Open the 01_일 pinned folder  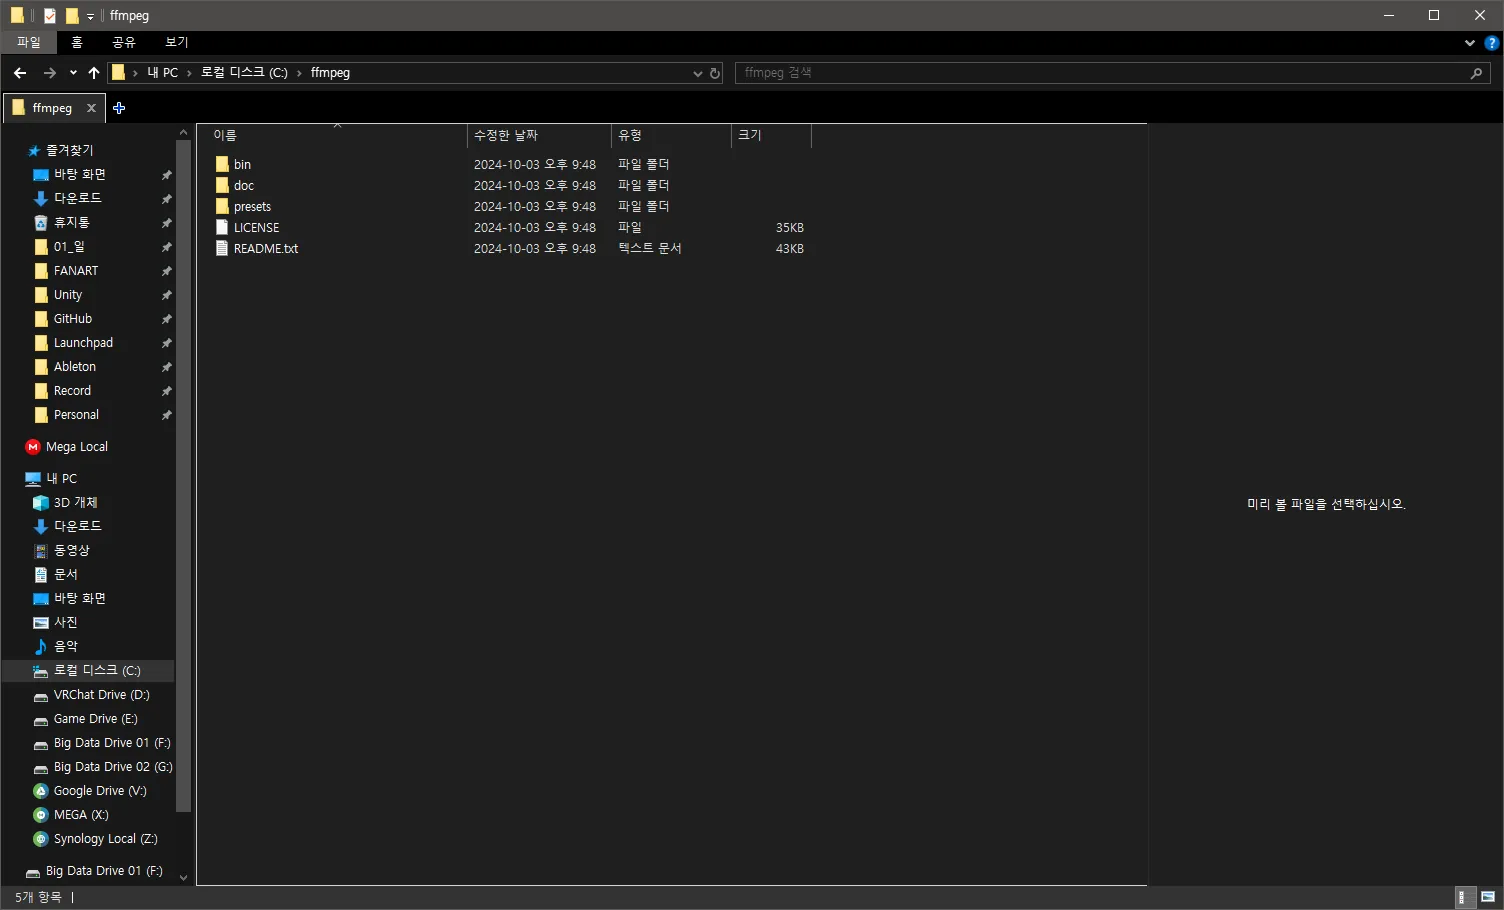point(69,246)
